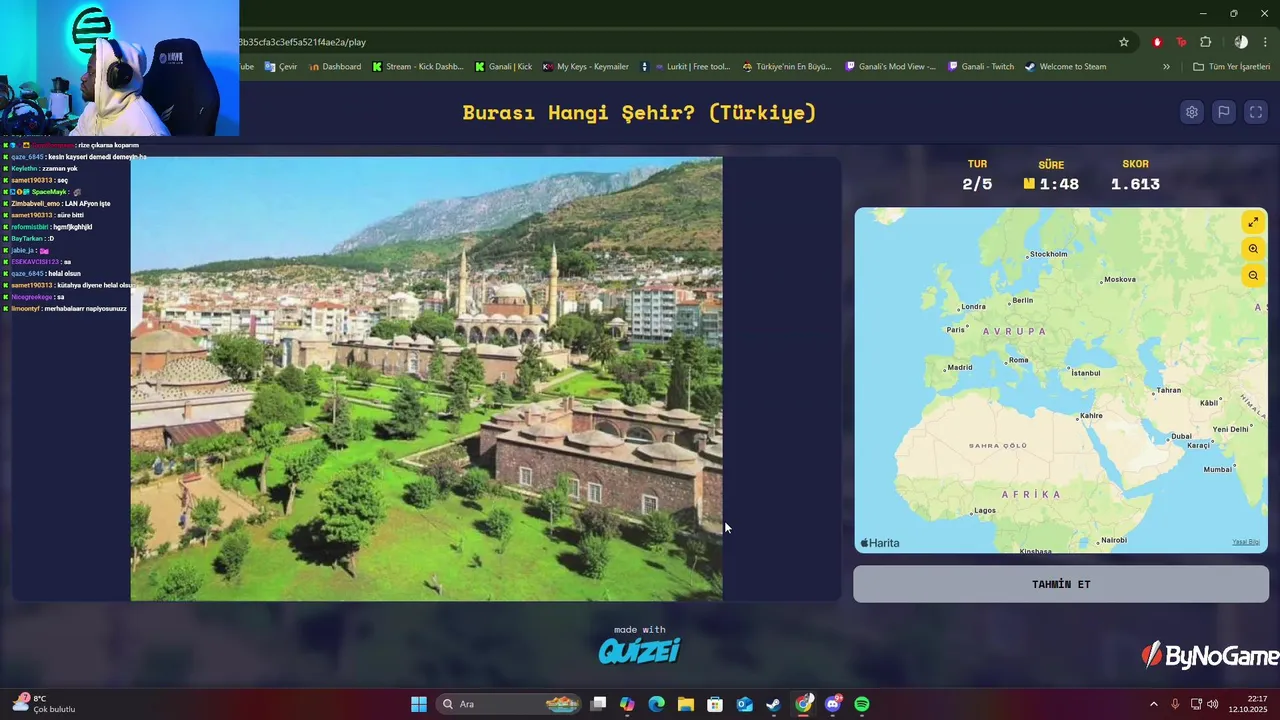Click Nairobi on the map

coord(1112,540)
